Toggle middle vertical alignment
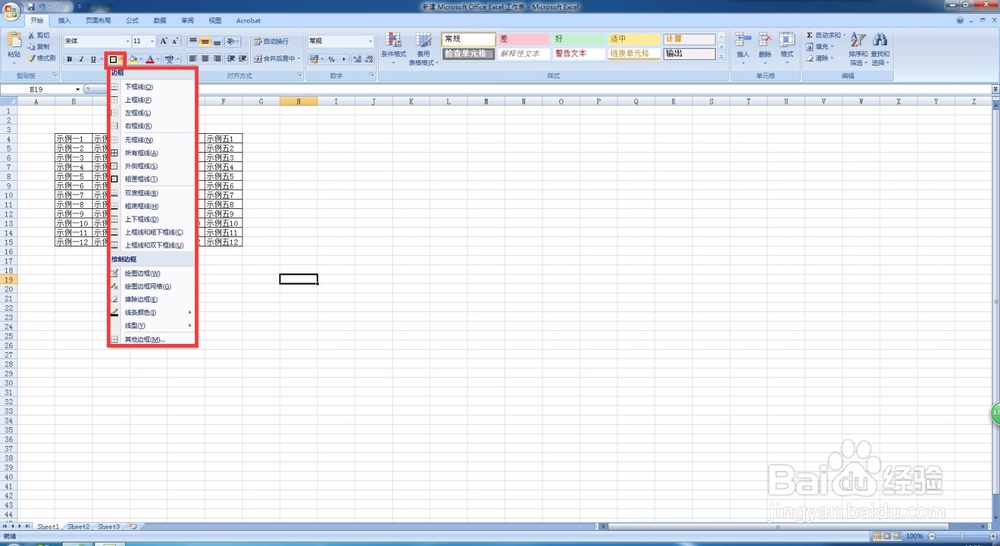The image size is (1000, 546). point(205,41)
